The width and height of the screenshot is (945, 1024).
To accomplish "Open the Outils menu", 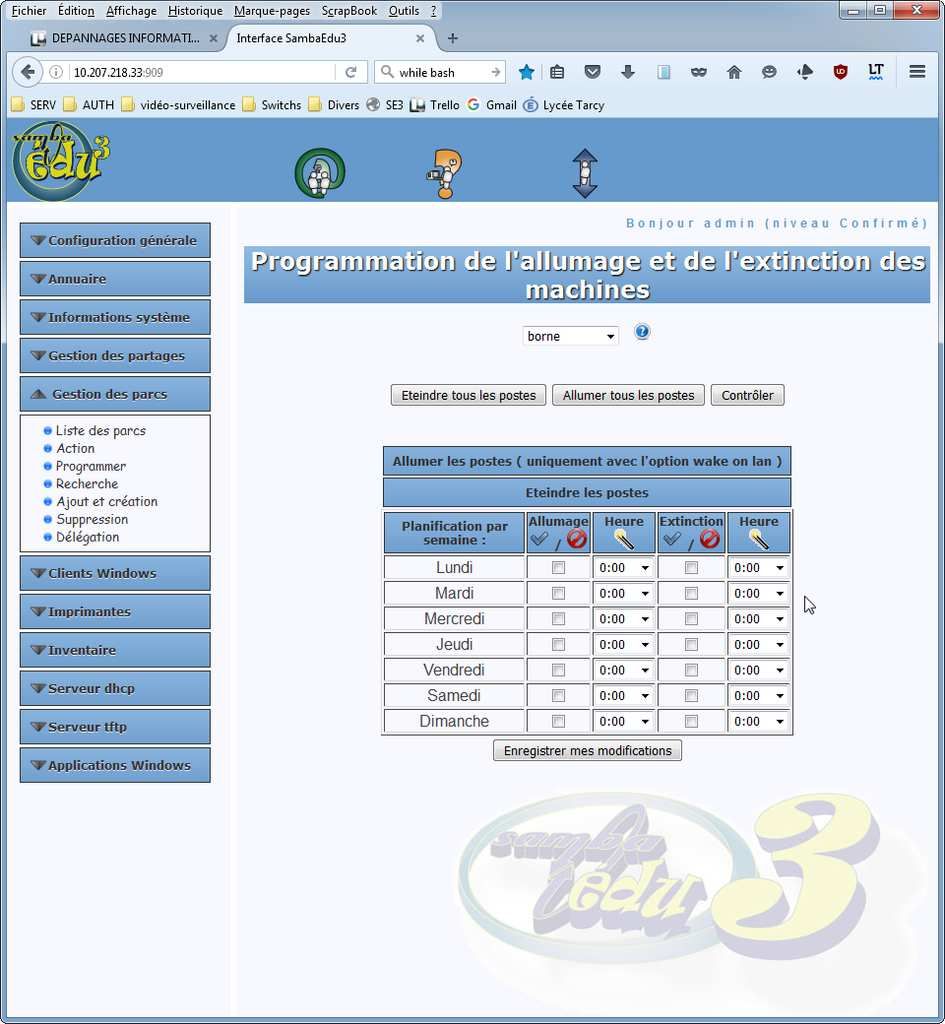I will pos(404,10).
